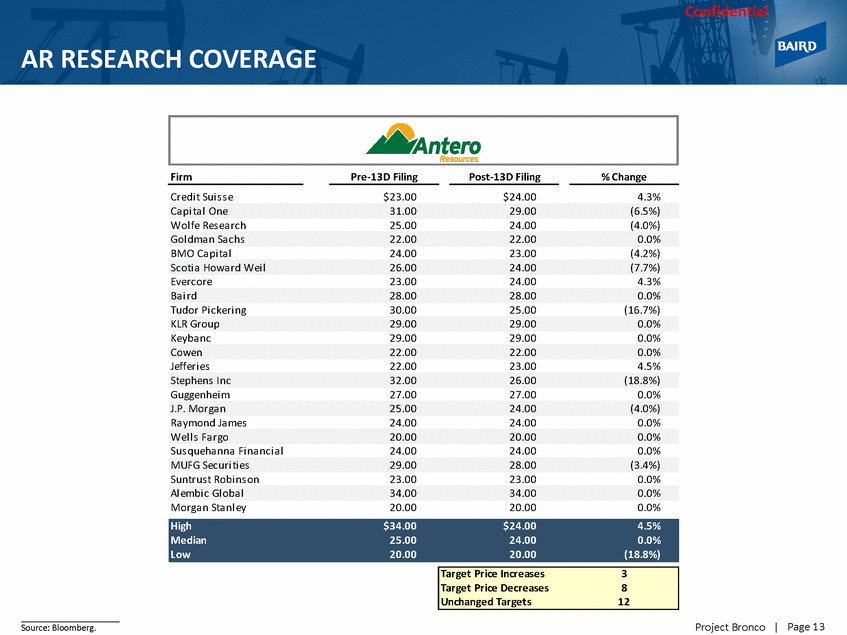Viewport: 847px width, 635px height.
Task: Click the red Confidential label
Action: (x=727, y=11)
